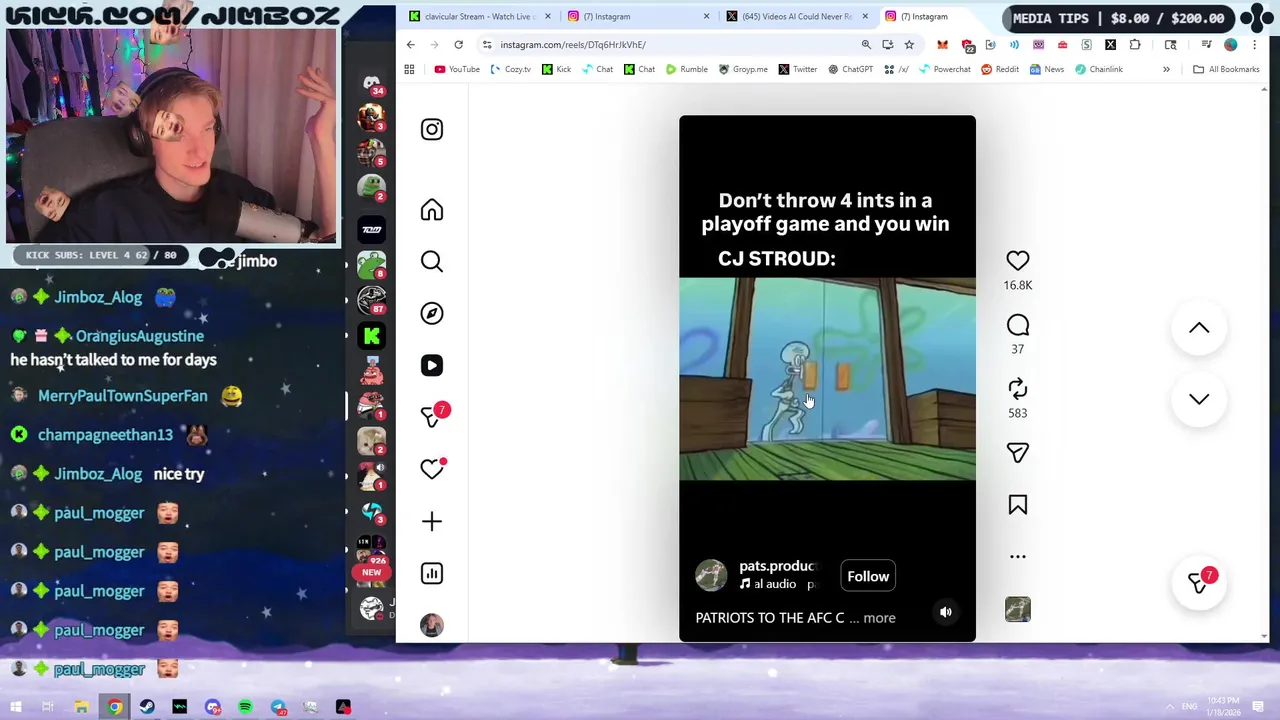This screenshot has height=720, width=1280.
Task: Click pats.productions profile avatar
Action: click(x=711, y=575)
